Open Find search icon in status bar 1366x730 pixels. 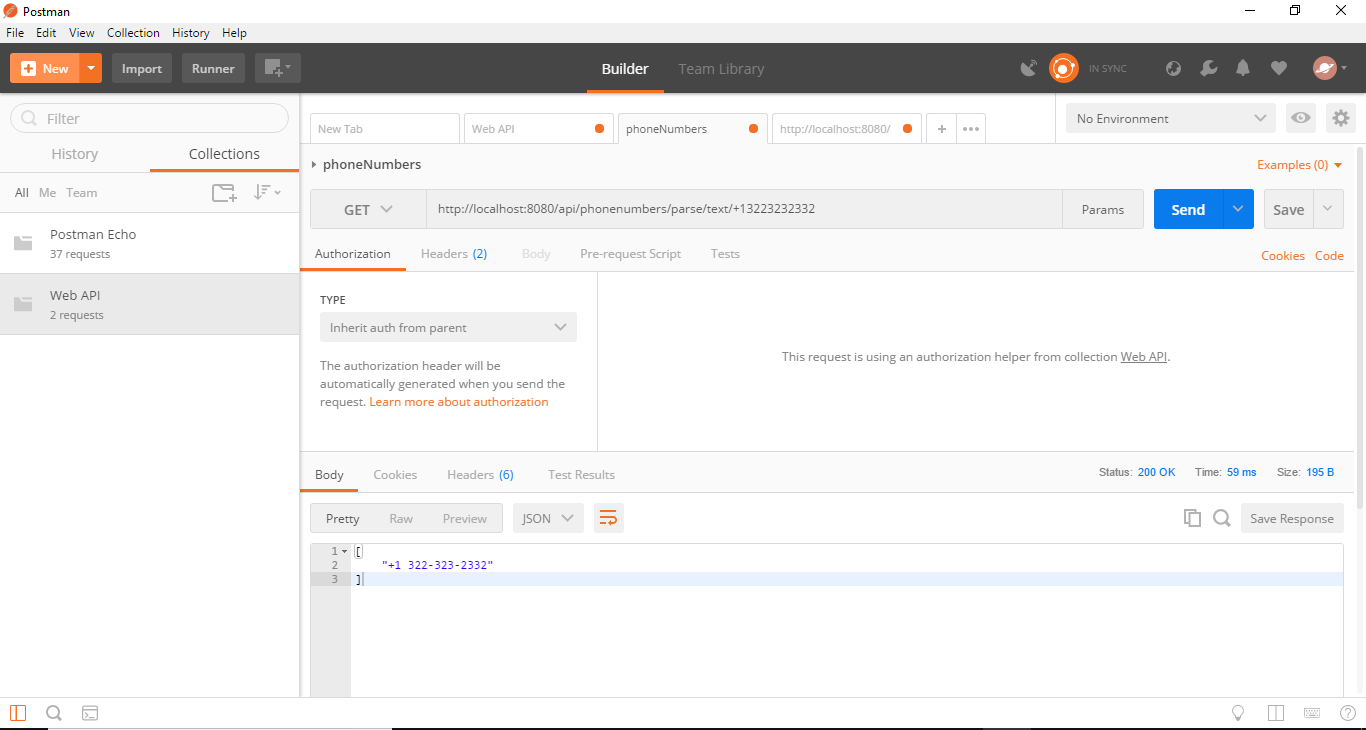coord(54,713)
